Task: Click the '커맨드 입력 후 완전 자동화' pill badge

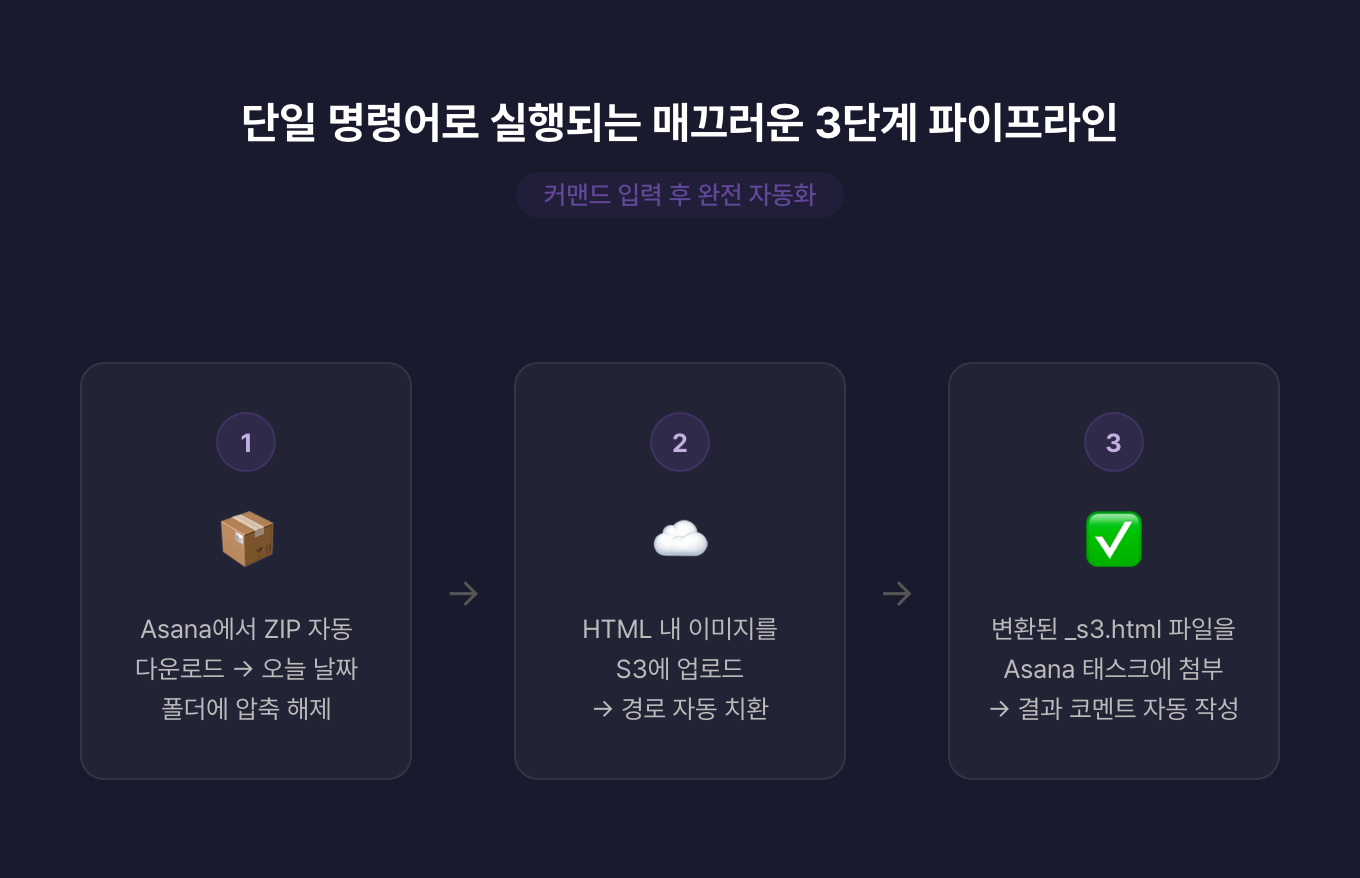Action: [x=680, y=195]
